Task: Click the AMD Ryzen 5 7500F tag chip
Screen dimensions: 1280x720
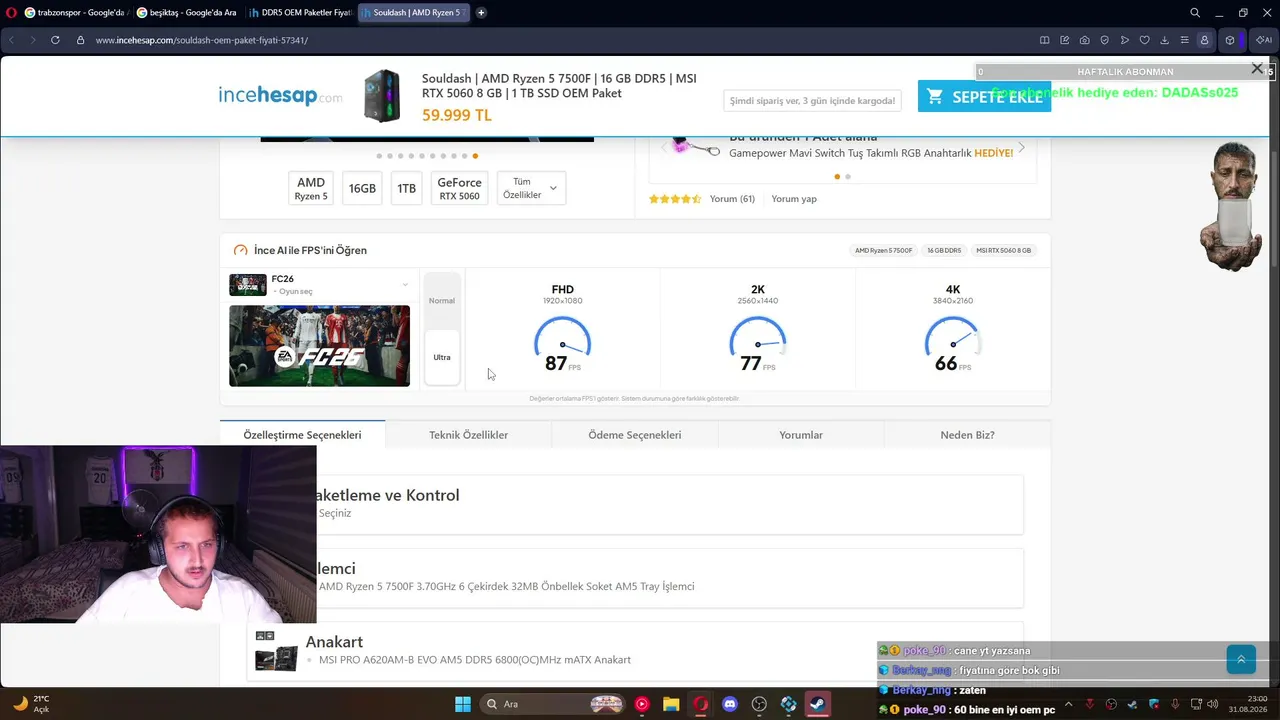Action: [x=884, y=250]
